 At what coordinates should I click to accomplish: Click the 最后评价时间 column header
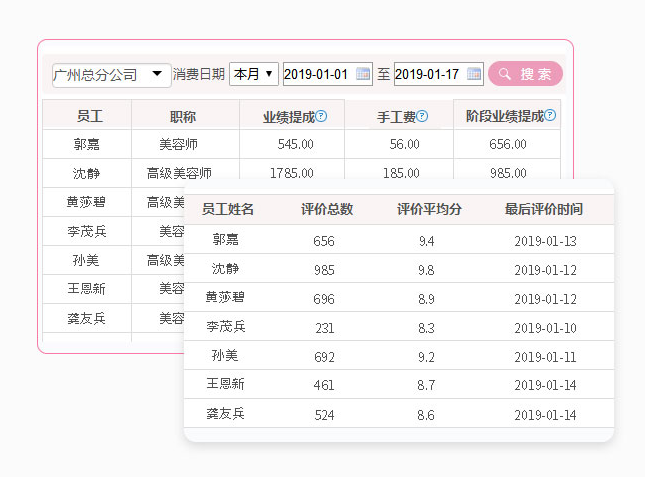(x=544, y=210)
